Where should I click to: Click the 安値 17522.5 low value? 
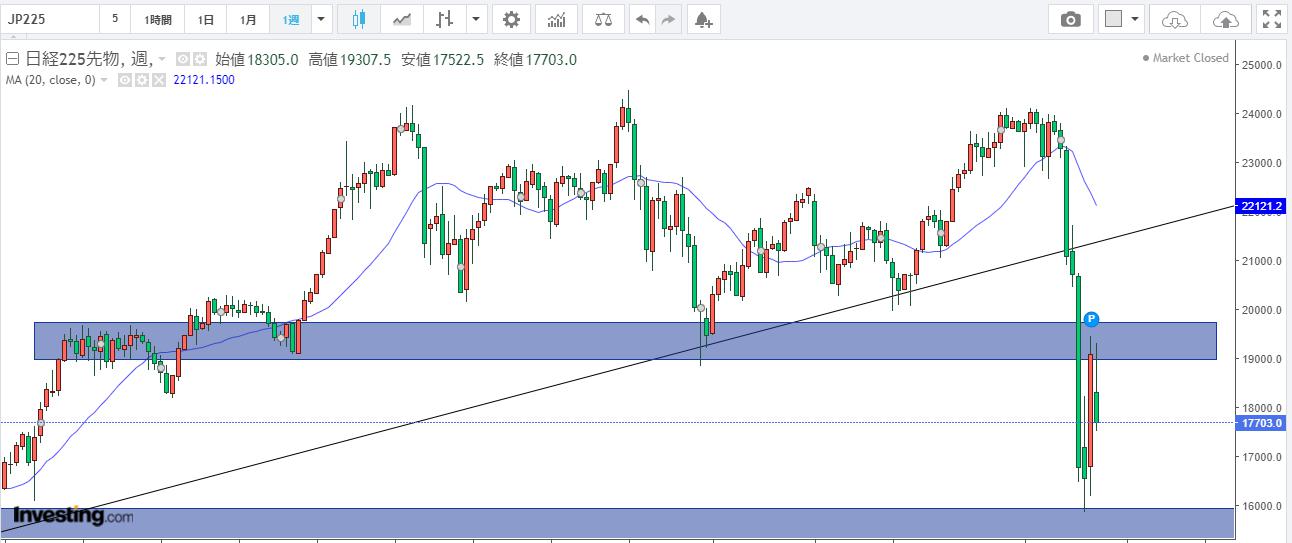[443, 60]
